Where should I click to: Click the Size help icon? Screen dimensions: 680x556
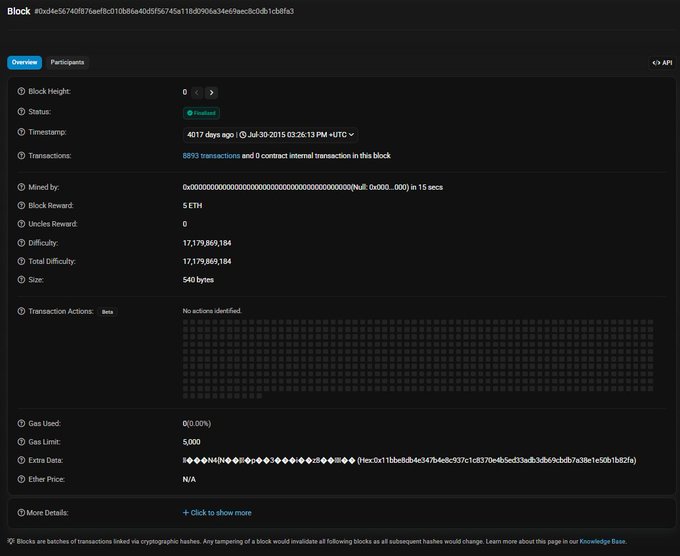21,280
